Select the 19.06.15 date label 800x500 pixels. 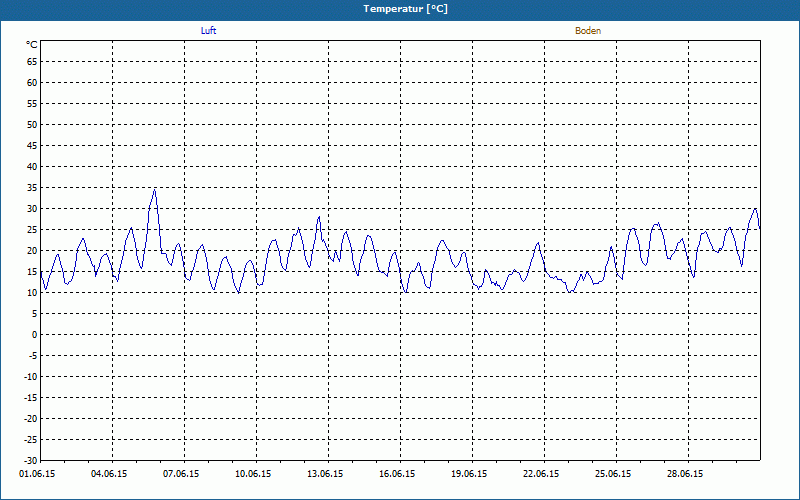click(x=469, y=474)
